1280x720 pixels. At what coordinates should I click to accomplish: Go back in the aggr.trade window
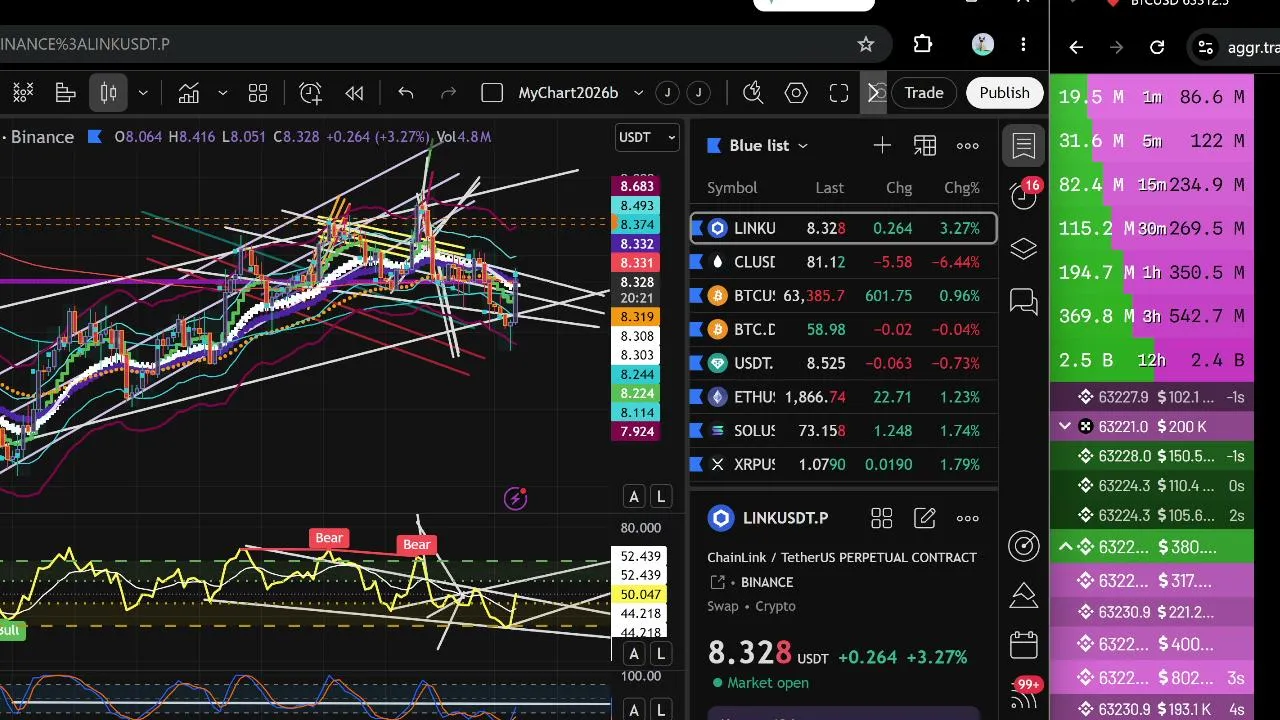click(1076, 47)
